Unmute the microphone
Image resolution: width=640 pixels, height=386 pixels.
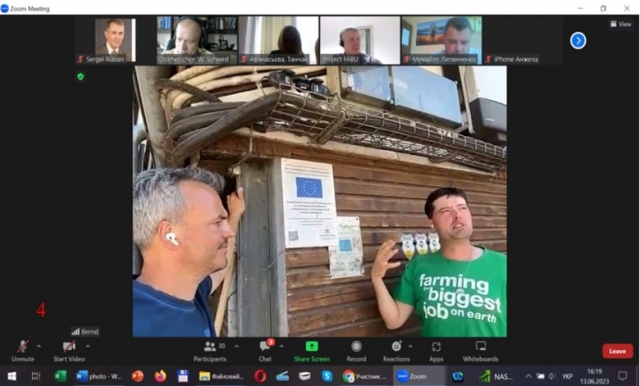23,351
